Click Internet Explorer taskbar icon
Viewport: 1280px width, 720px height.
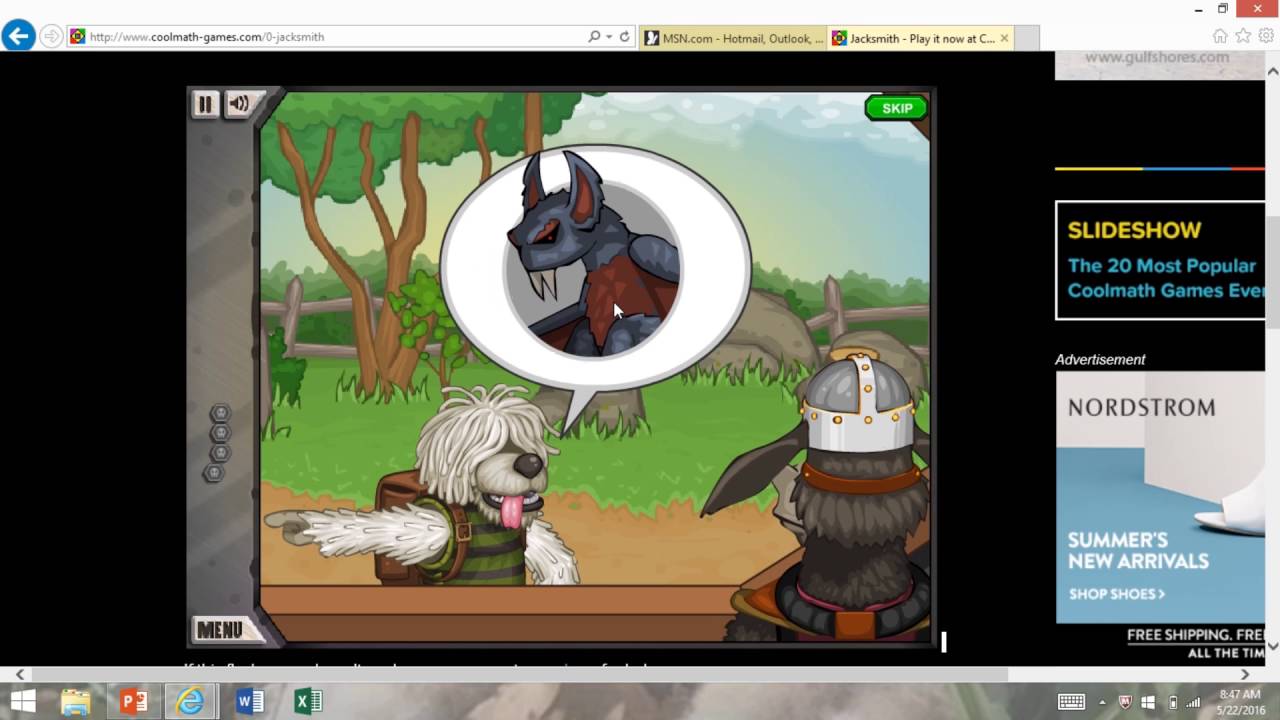coord(190,702)
